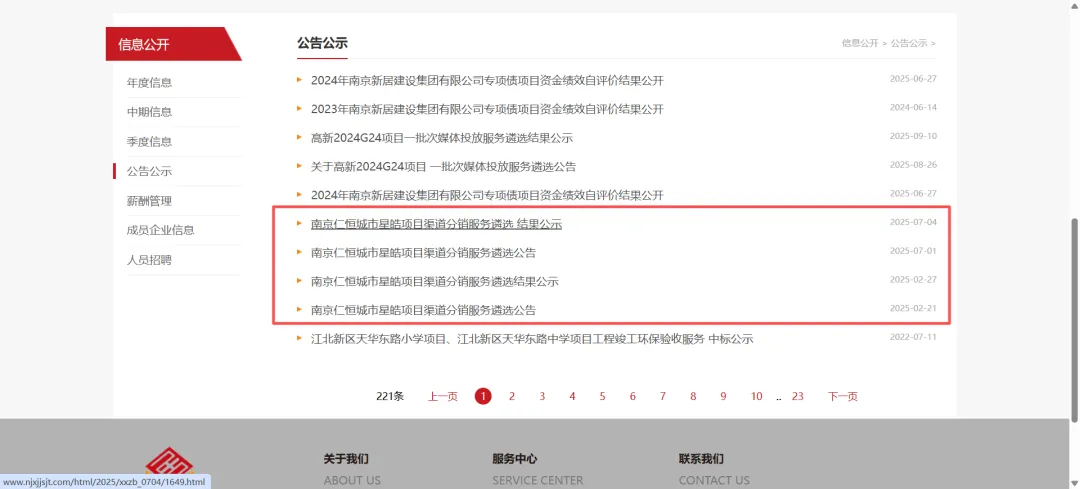The image size is (1080, 489).
Task: Click 信息公开 breadcrumb link
Action: [860, 43]
